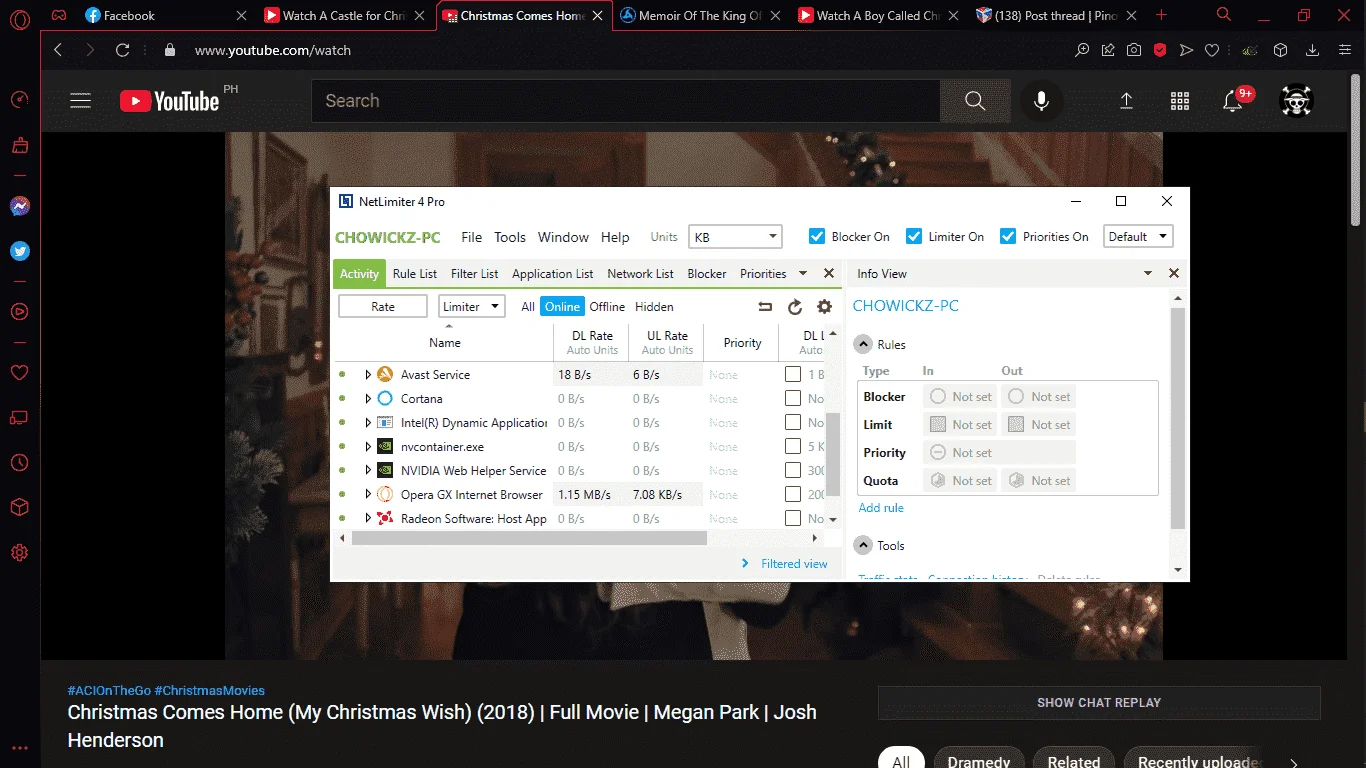Screen dimensions: 1366x768
Task: Open Settings gear in the Opera sidebar
Action: 19,553
